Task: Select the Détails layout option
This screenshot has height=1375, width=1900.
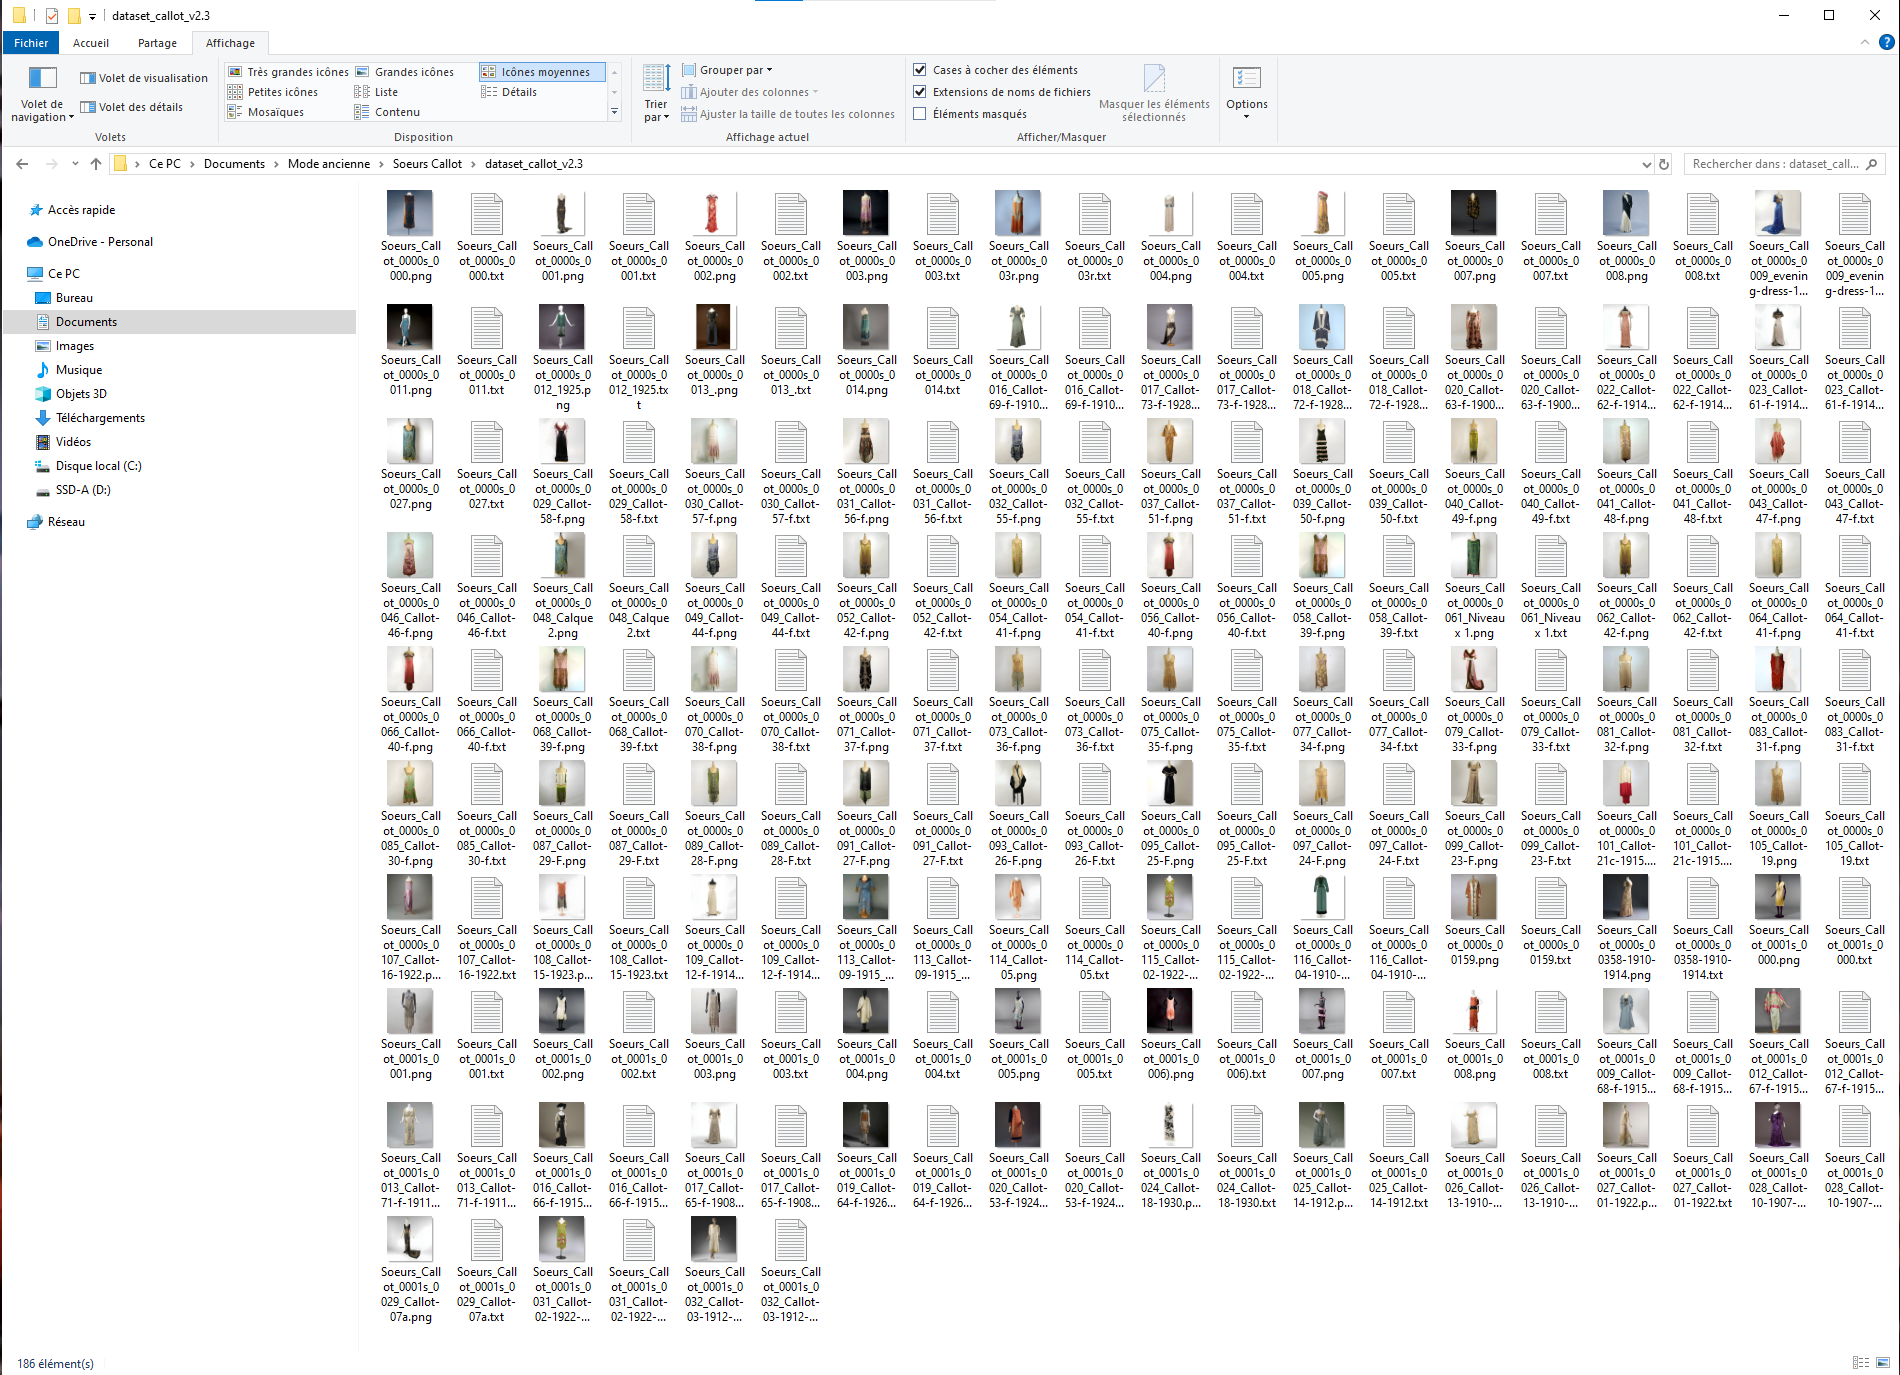Action: (518, 92)
